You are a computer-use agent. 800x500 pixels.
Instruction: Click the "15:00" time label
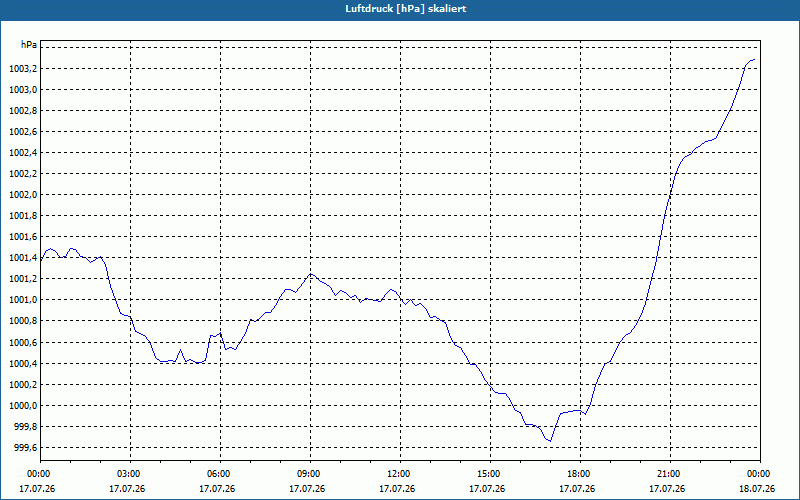pos(487,474)
